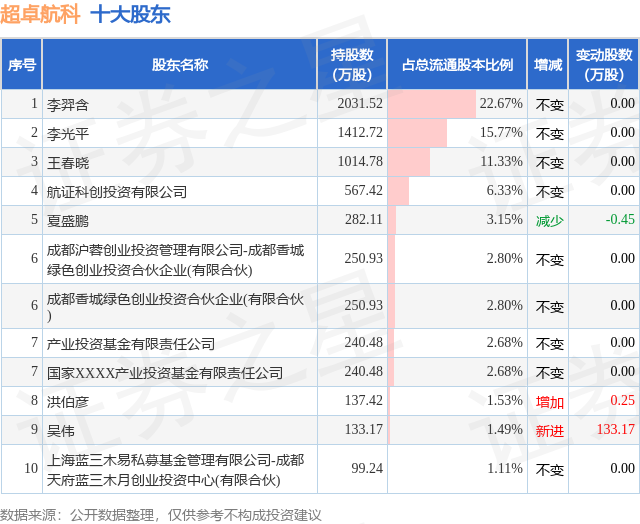Image resolution: width=640 pixels, height=524 pixels.
Task: Click sequence number 10
Action: coord(31,468)
